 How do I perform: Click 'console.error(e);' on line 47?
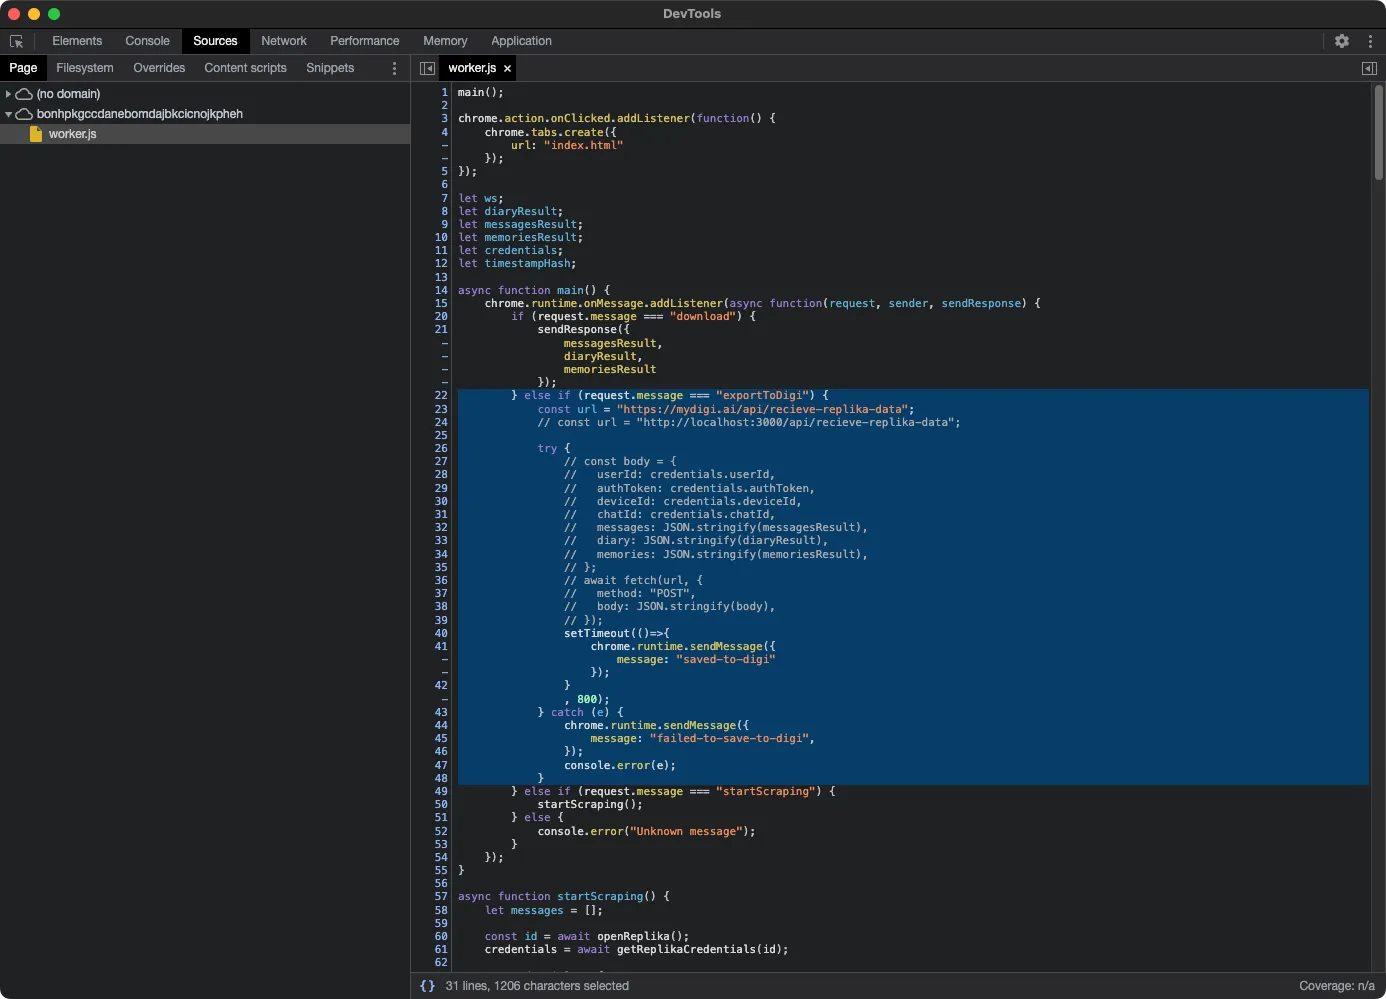[620, 766]
